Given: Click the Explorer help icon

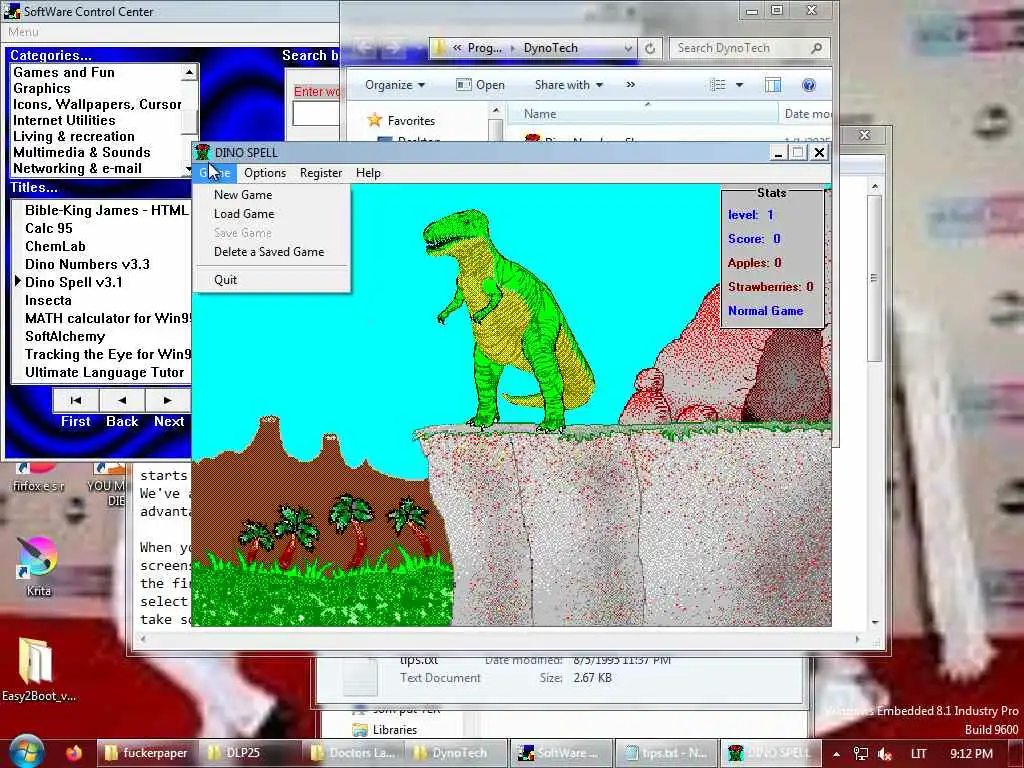Looking at the screenshot, I should tap(808, 85).
